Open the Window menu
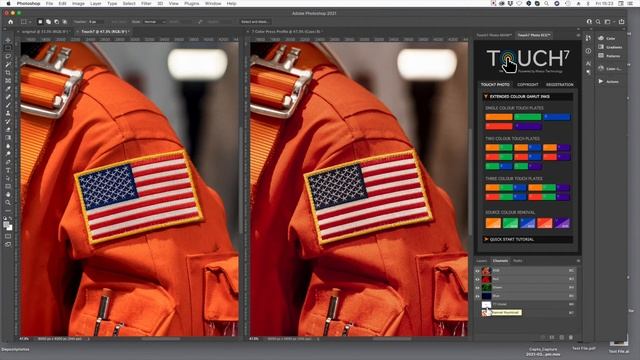The width and height of the screenshot is (640, 360). (x=213, y=3)
